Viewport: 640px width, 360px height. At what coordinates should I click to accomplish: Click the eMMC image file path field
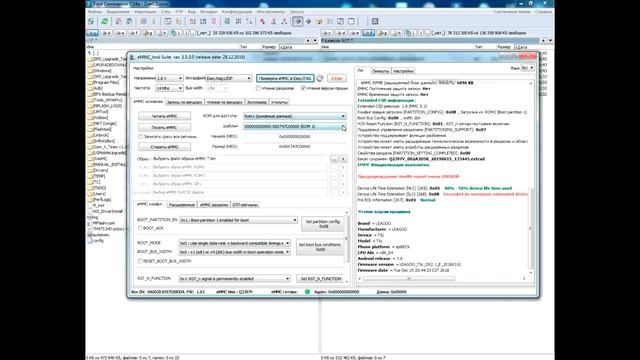click(x=240, y=159)
